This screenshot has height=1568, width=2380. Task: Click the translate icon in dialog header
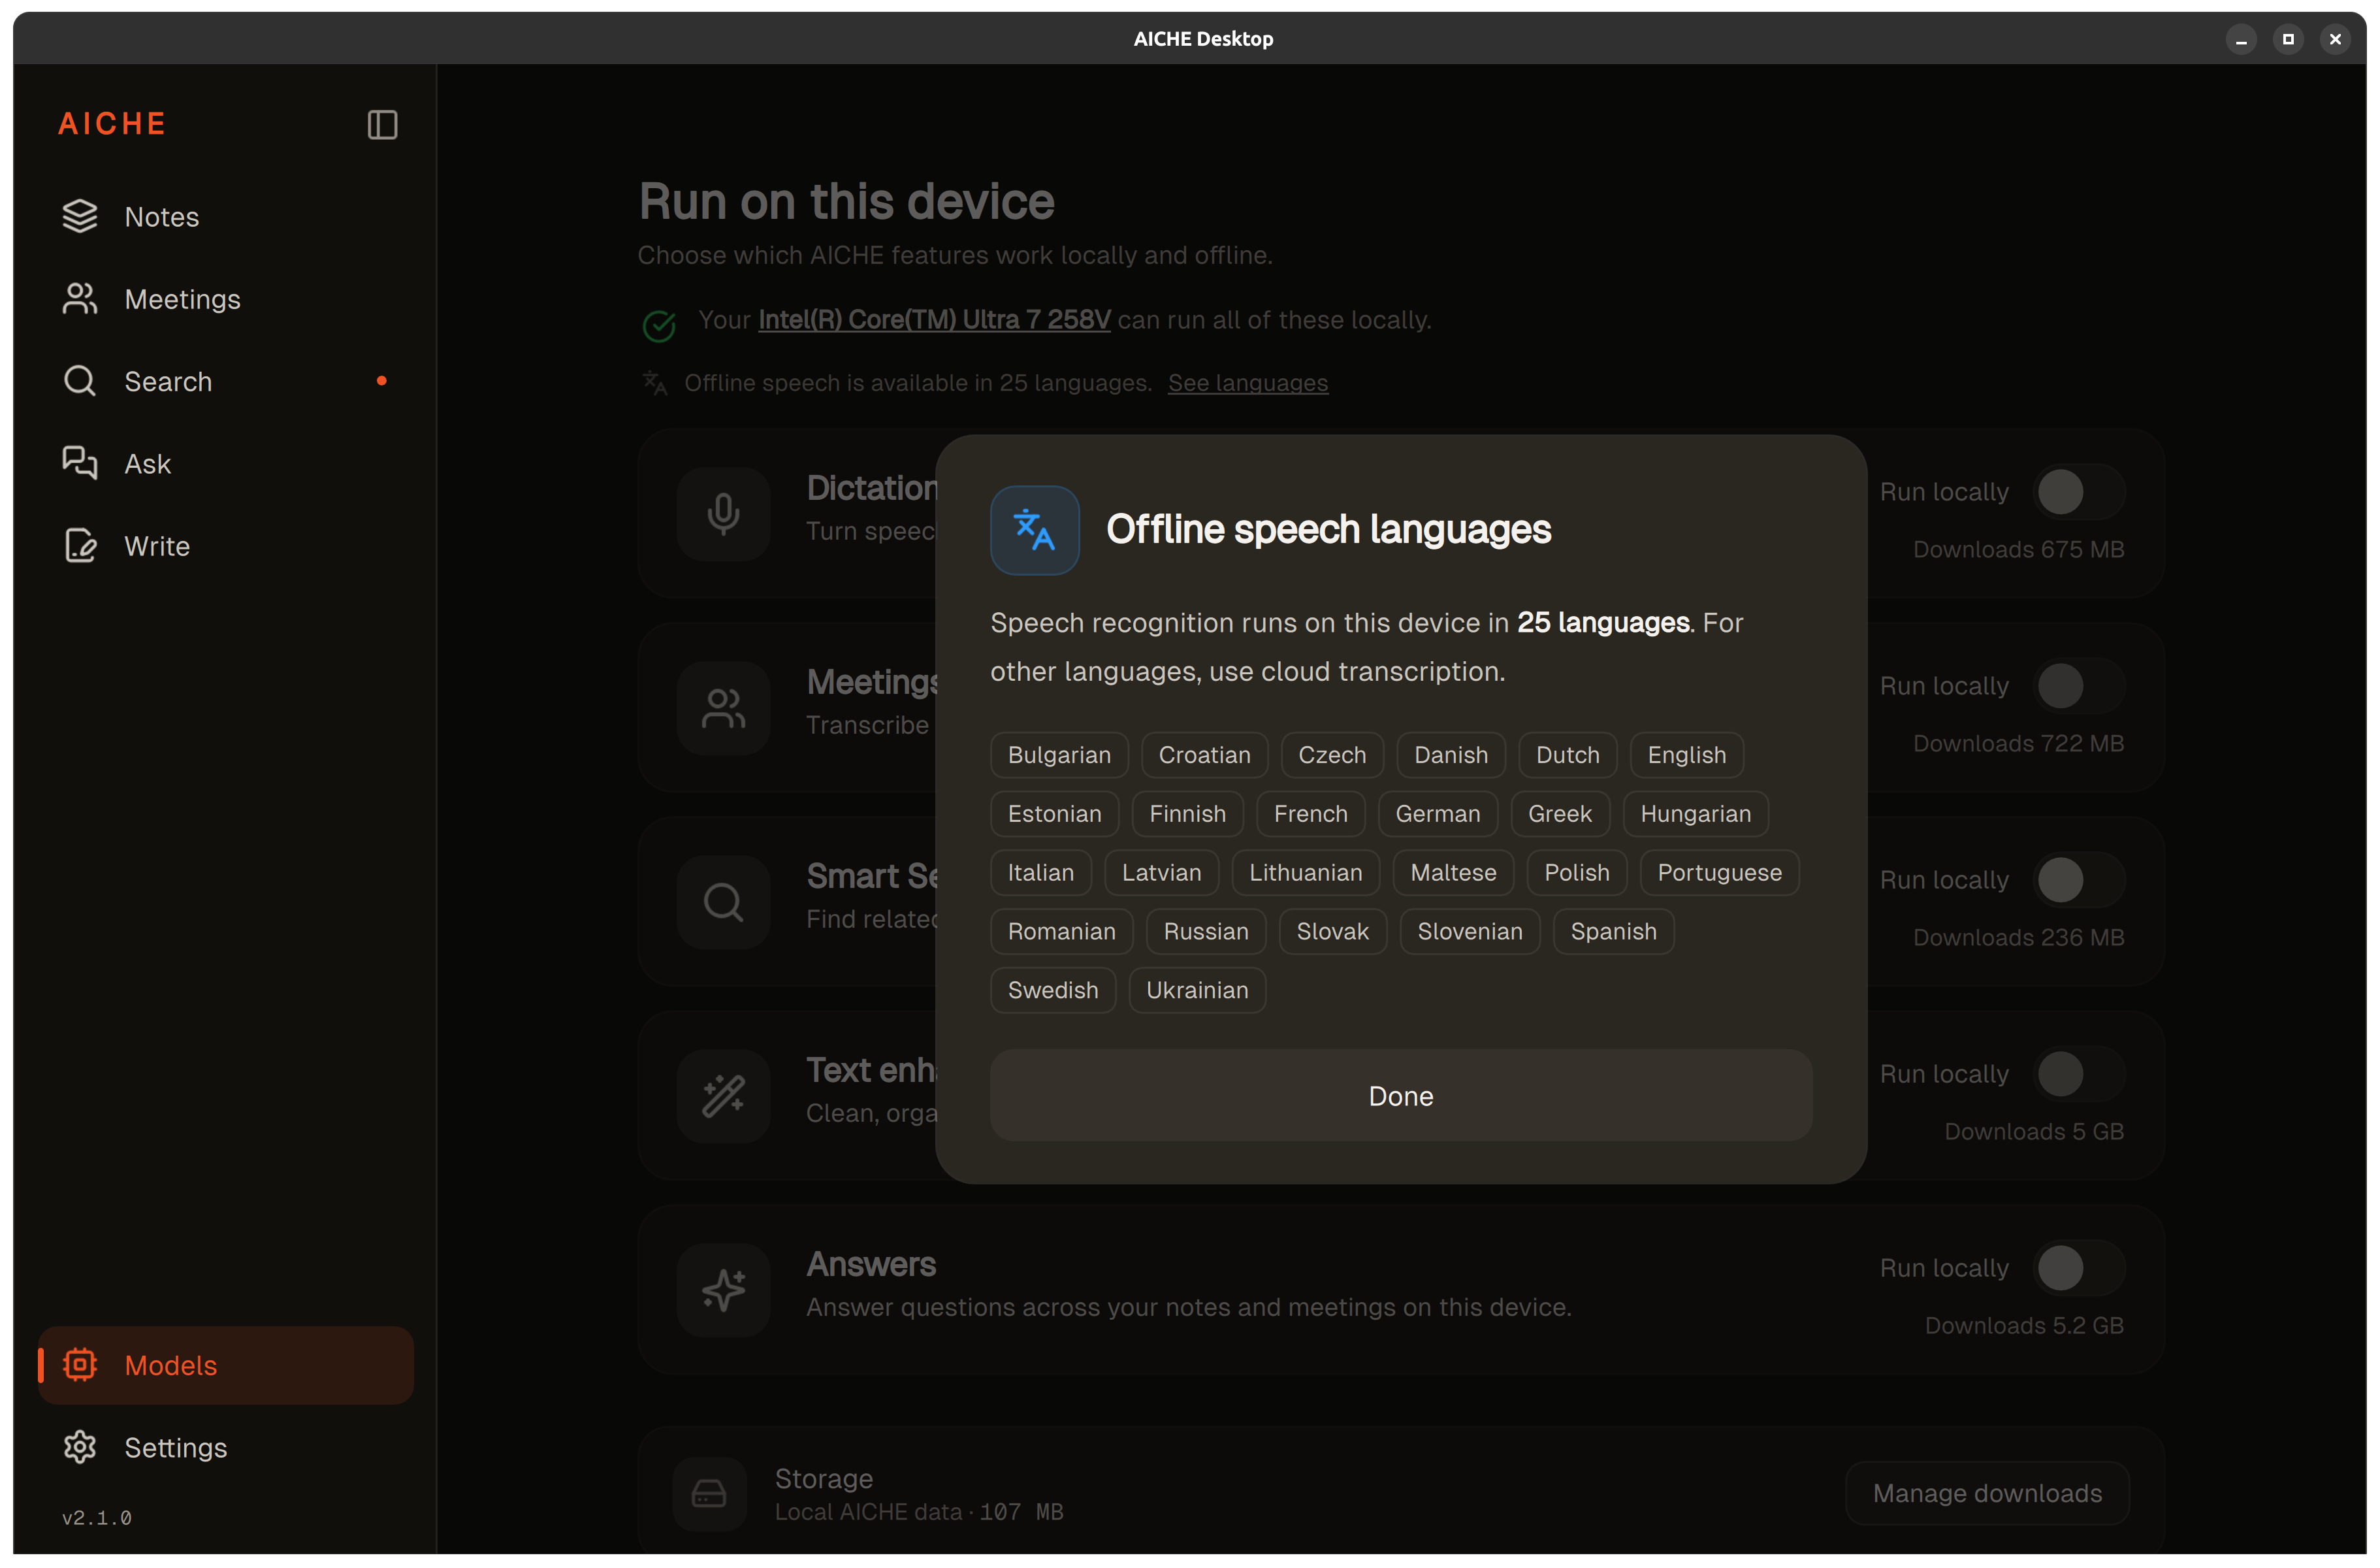(1034, 530)
